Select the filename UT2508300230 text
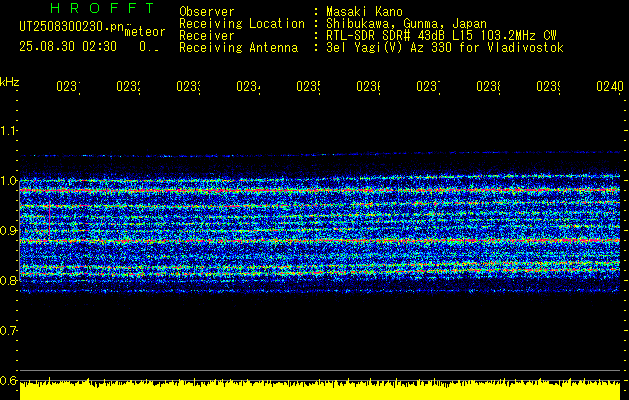629x400 pixels. (x=72, y=27)
